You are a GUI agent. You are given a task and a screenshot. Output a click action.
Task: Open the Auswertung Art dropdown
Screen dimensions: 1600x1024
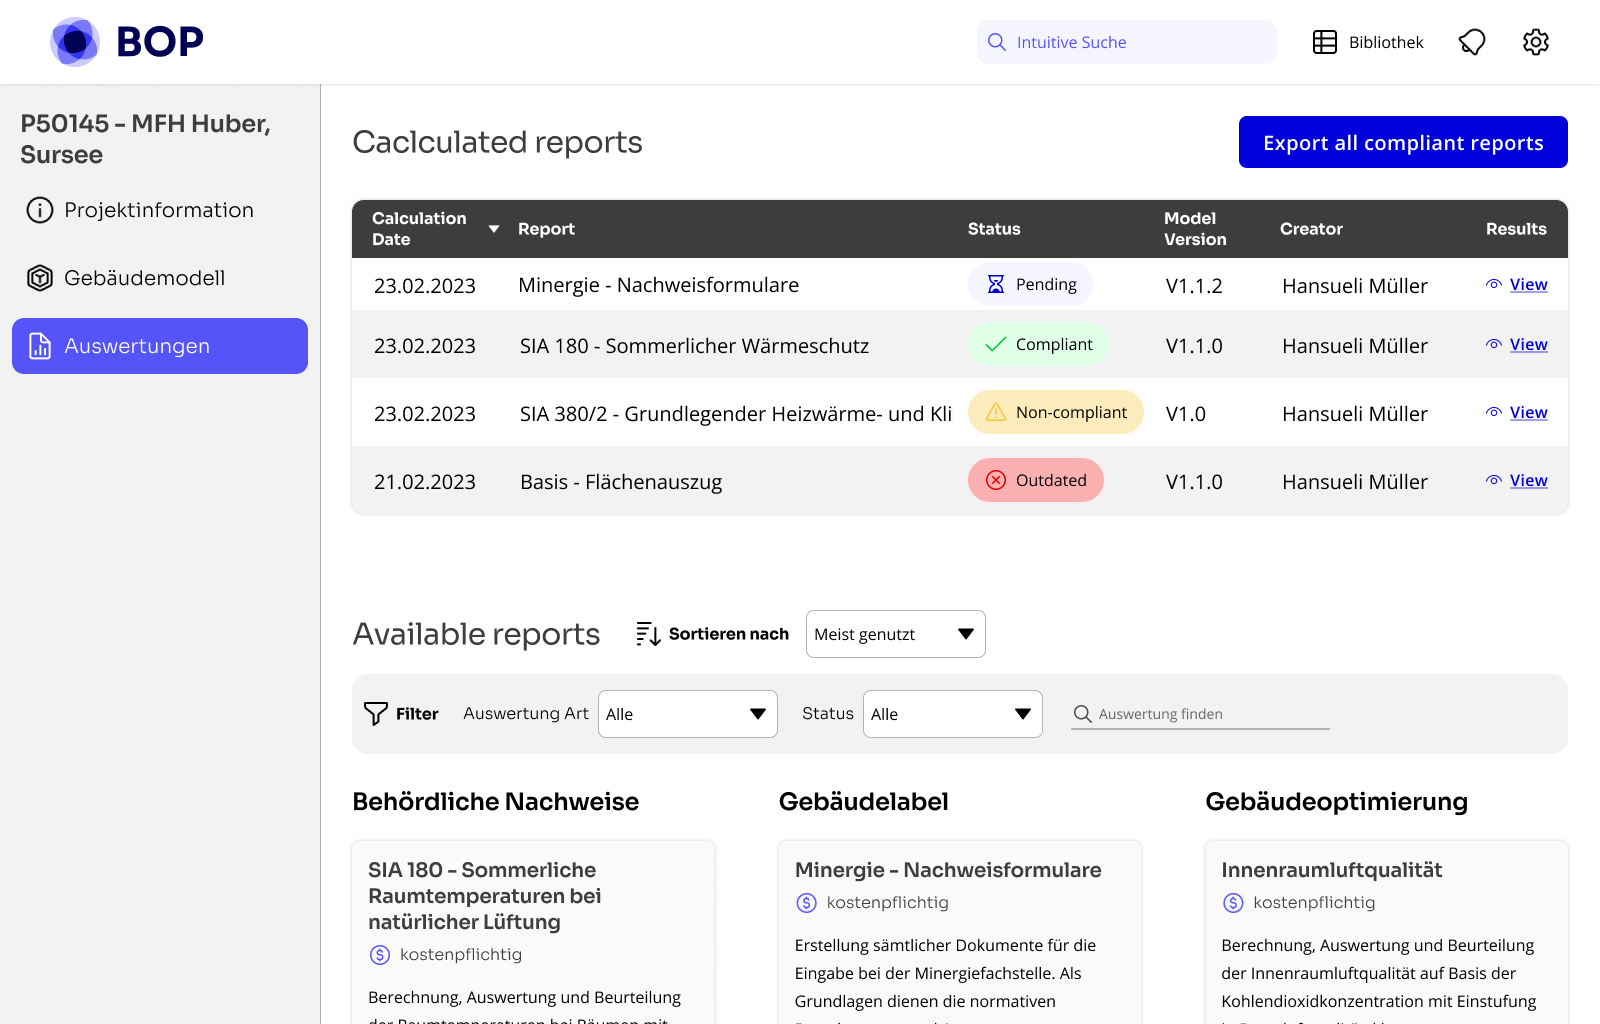coord(688,714)
